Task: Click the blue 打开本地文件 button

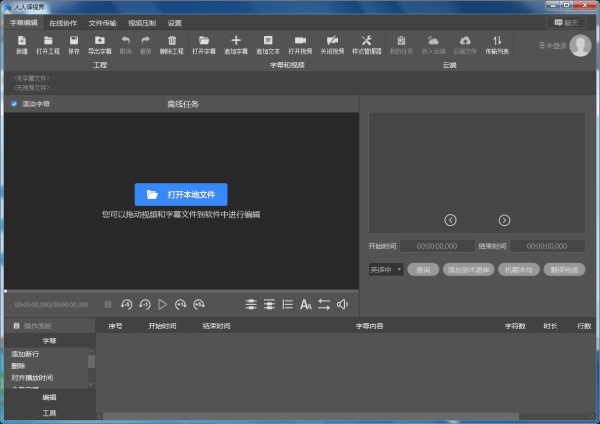Action: click(181, 194)
